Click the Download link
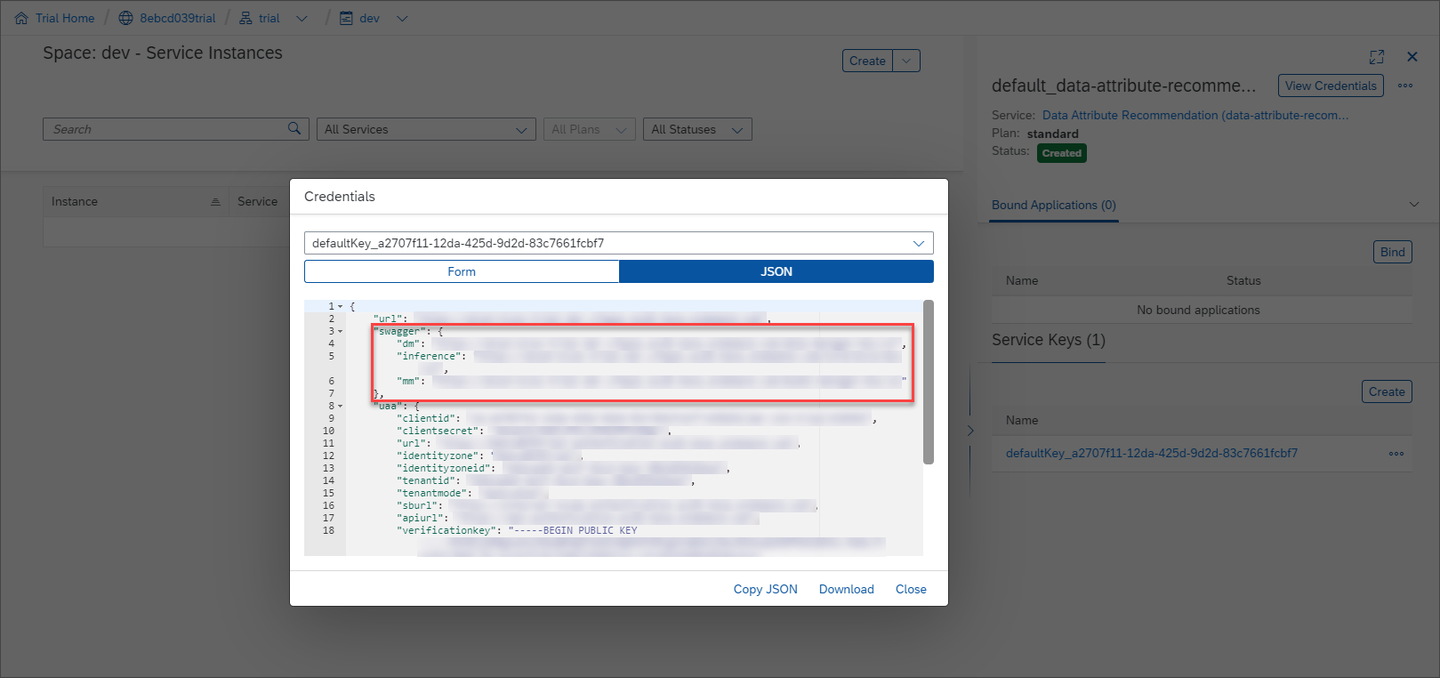The width and height of the screenshot is (1440, 678). [846, 589]
